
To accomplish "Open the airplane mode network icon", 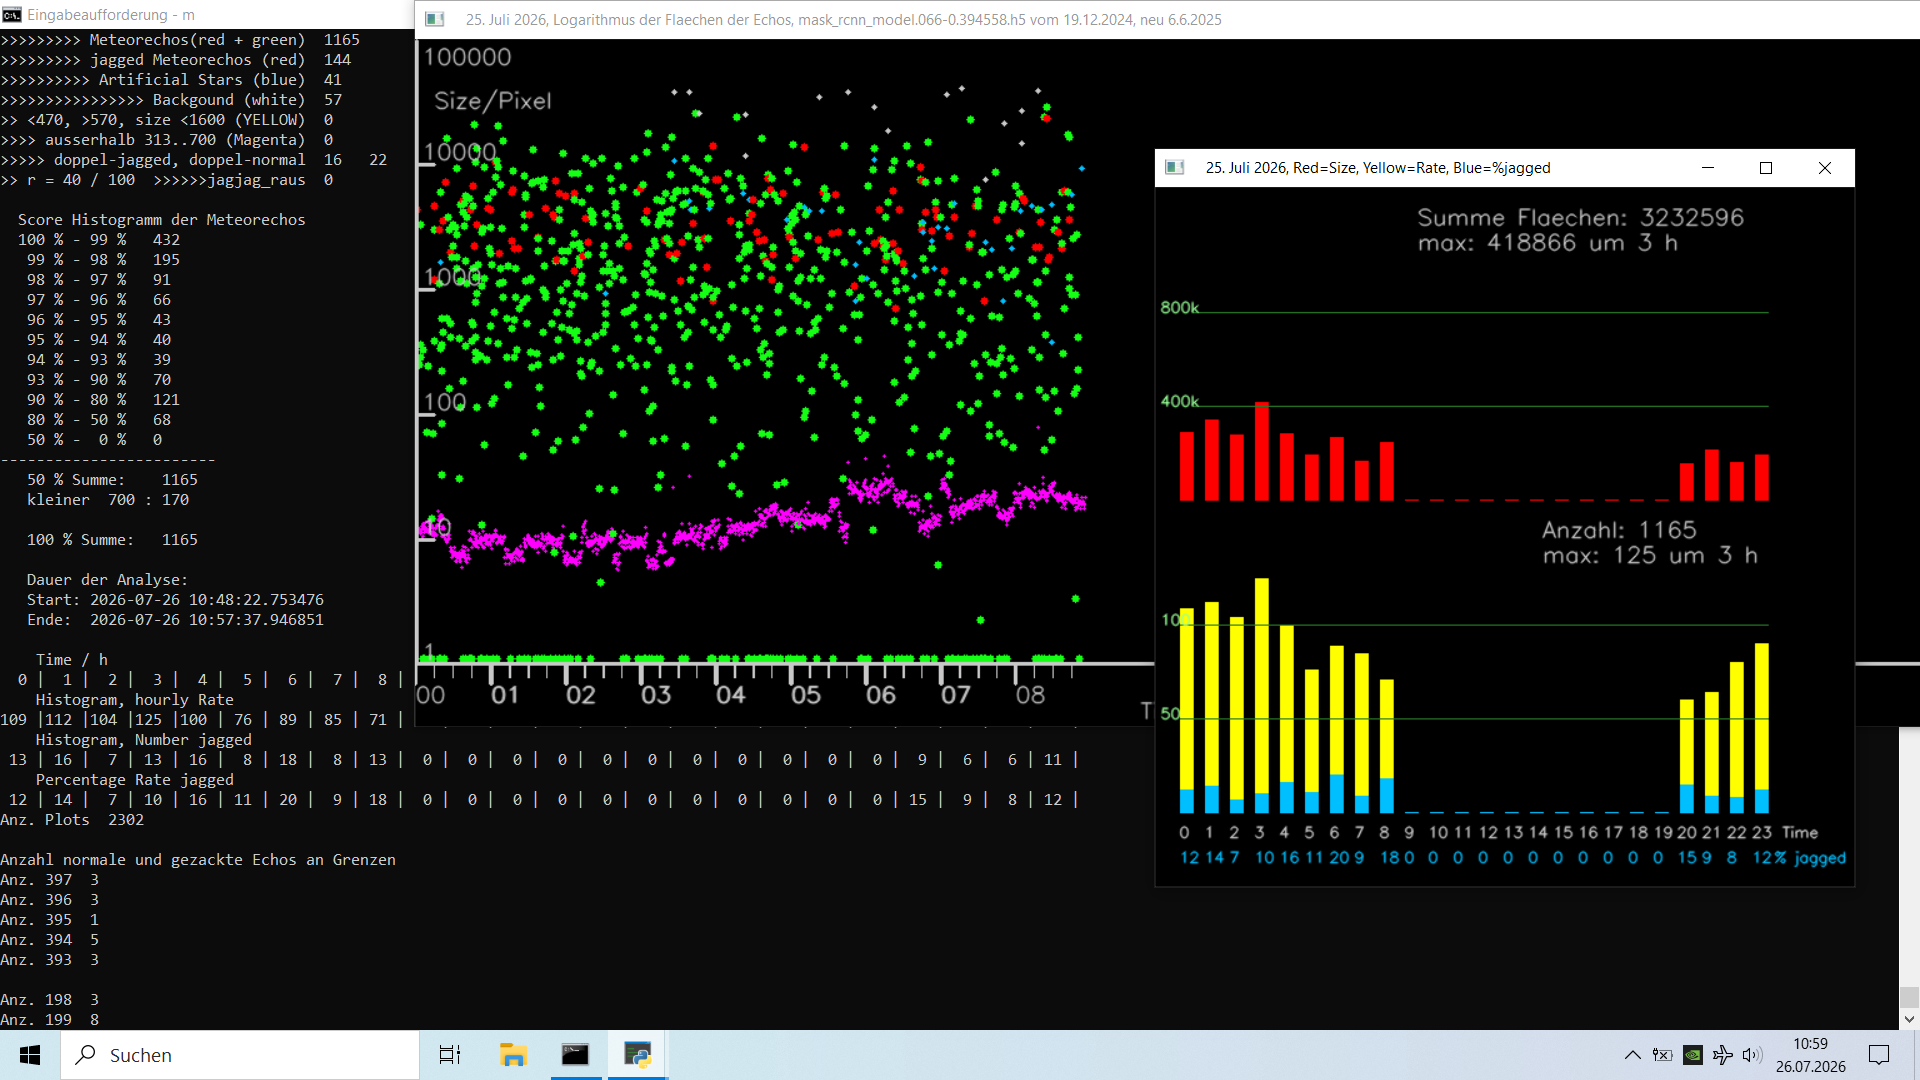I will [x=1723, y=1055].
